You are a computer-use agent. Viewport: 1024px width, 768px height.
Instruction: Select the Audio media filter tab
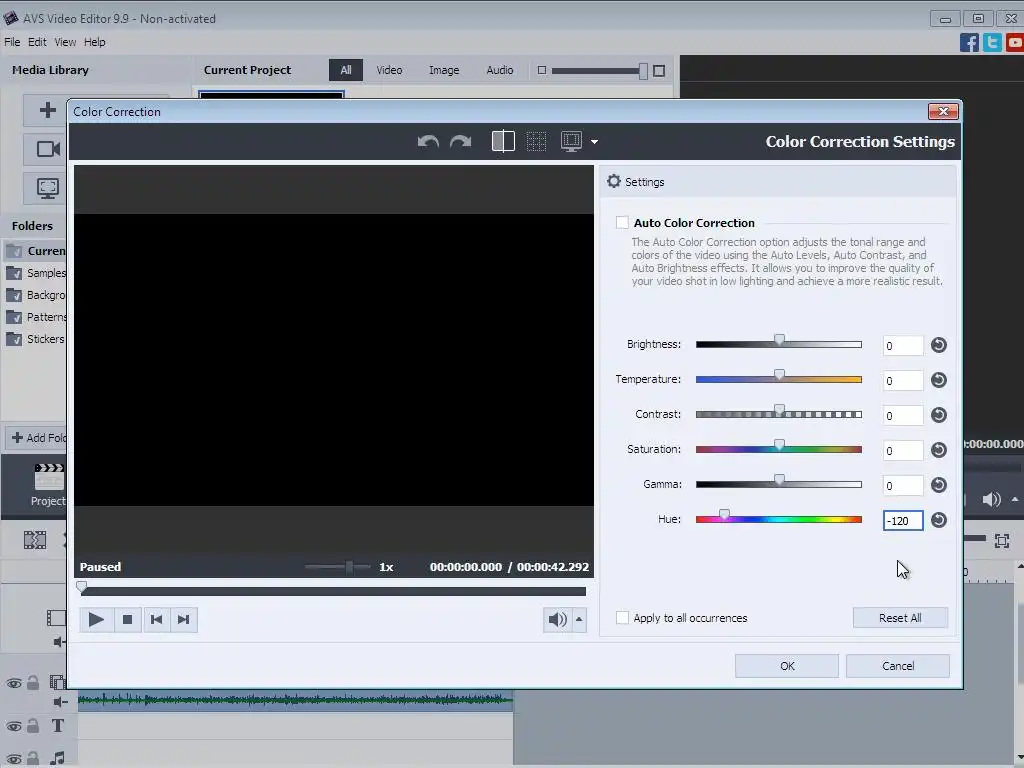click(500, 70)
